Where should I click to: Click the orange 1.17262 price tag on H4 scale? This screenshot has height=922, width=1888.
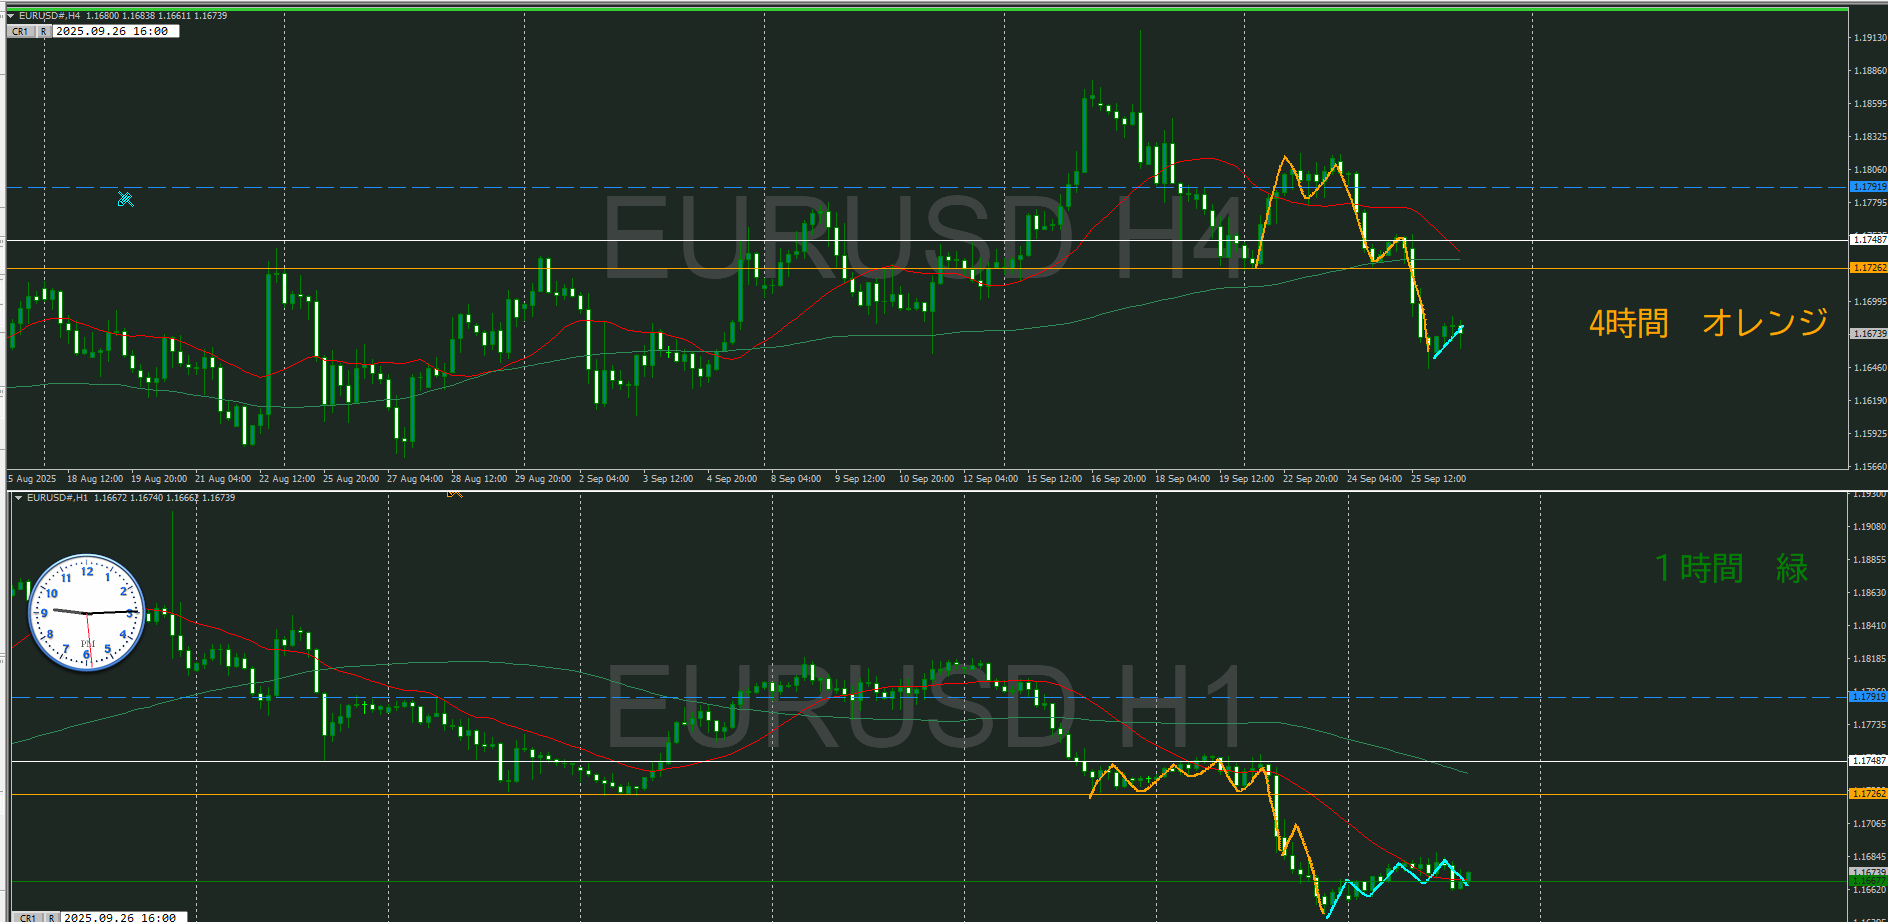click(x=1868, y=268)
